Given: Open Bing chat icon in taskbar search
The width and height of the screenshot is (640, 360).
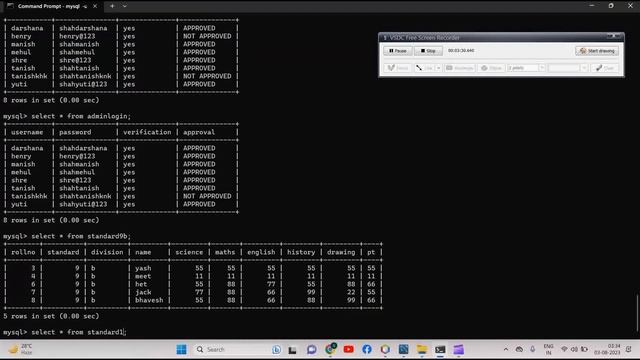Looking at the screenshot, I should tap(276, 349).
